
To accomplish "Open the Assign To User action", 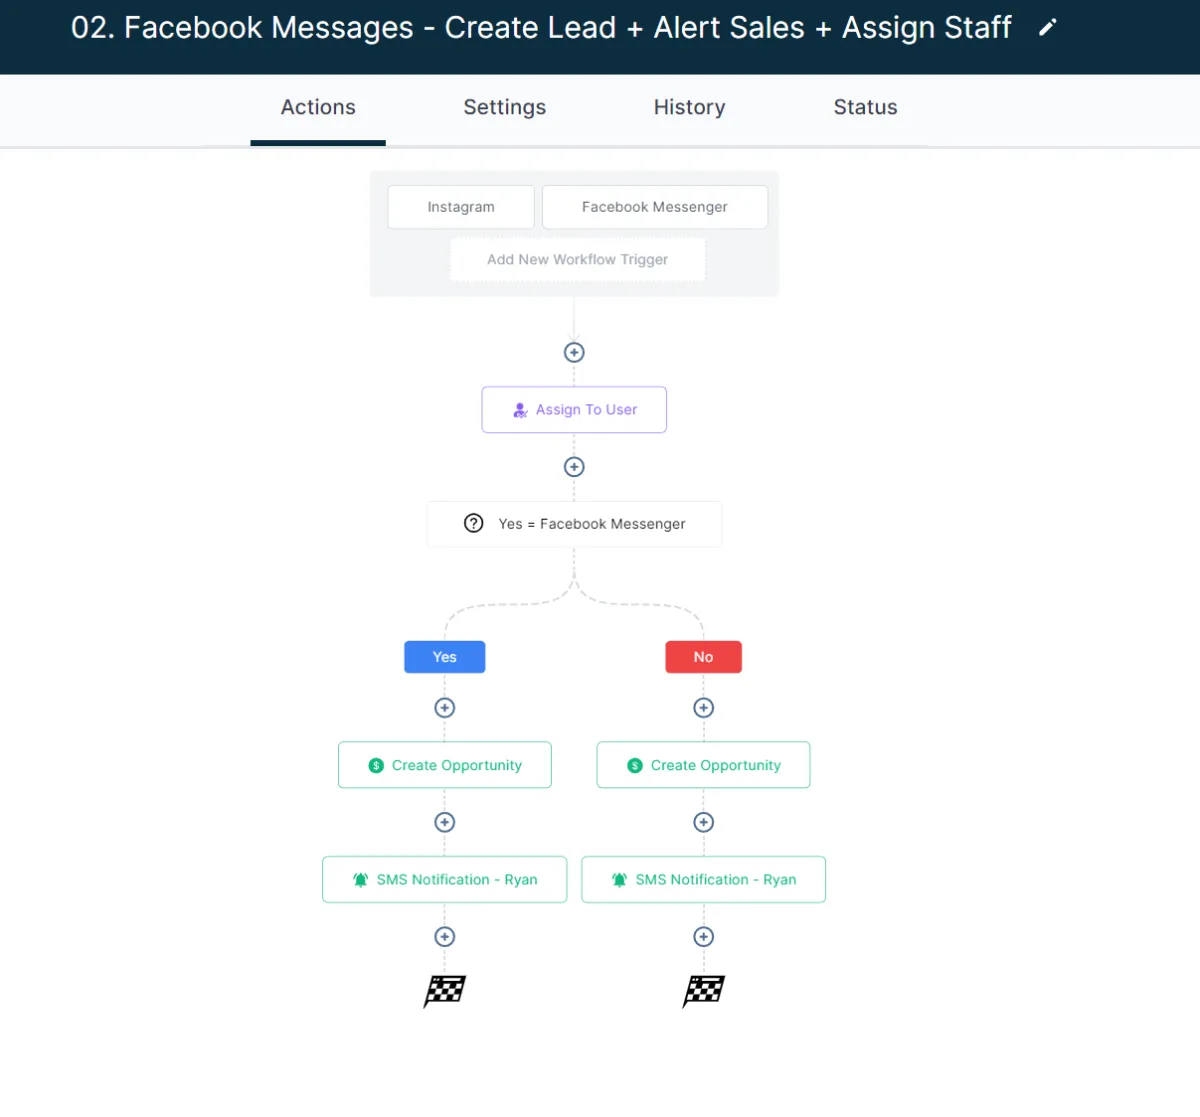I will pos(574,410).
